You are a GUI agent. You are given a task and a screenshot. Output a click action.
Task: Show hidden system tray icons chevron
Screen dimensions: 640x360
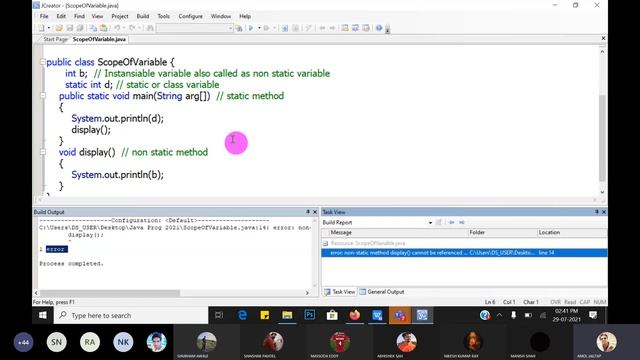pos(499,315)
